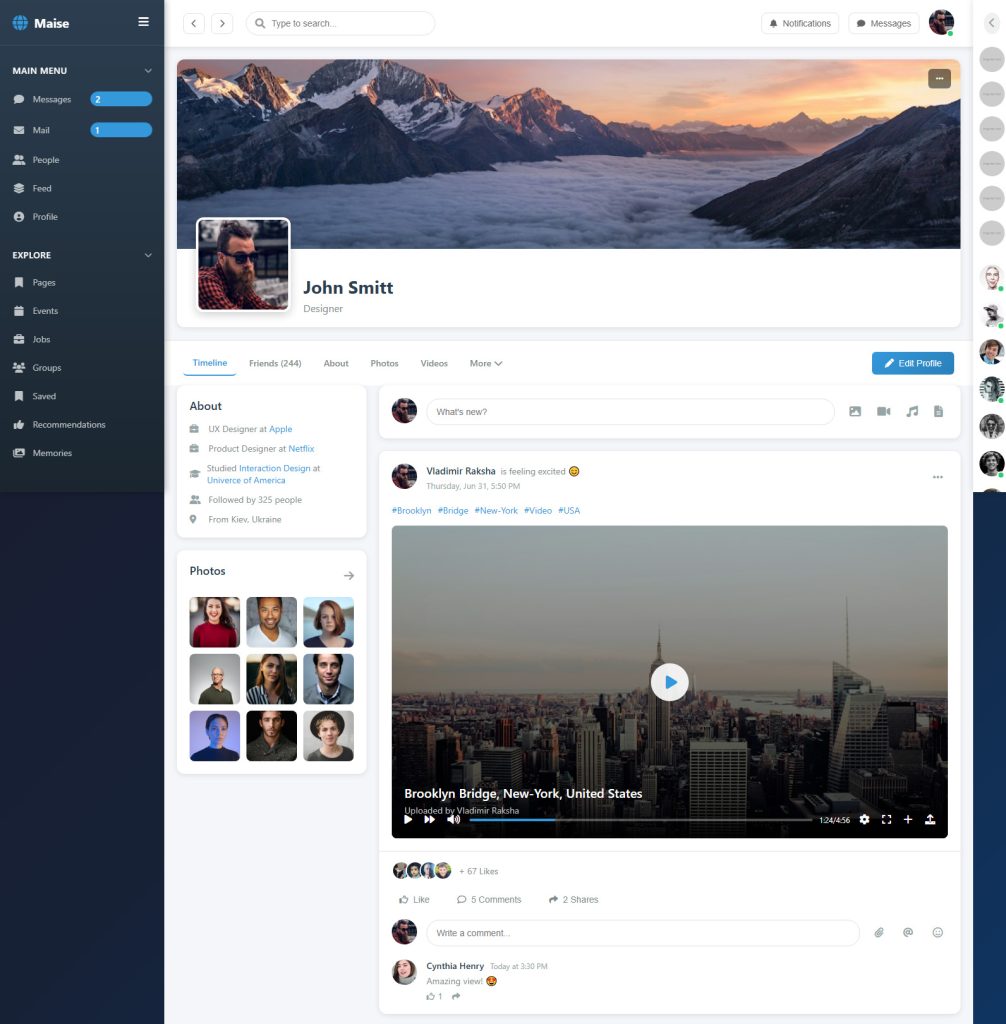Attach a photo to new post
The width and height of the screenshot is (1006, 1024).
(855, 411)
